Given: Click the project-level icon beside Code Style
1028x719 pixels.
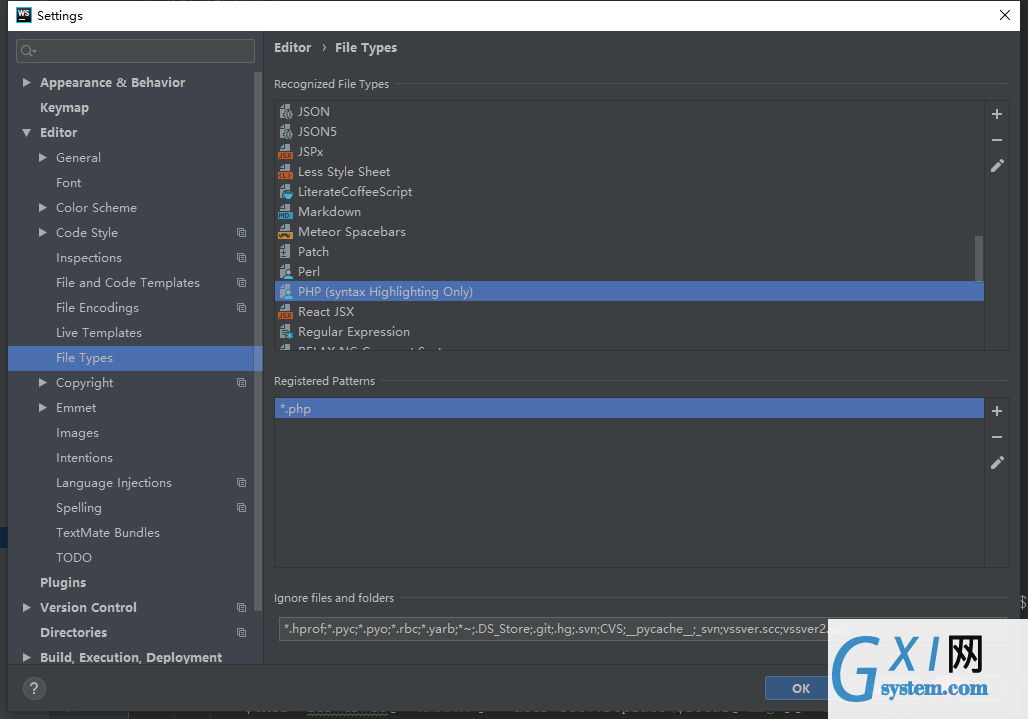Looking at the screenshot, I should tap(241, 233).
